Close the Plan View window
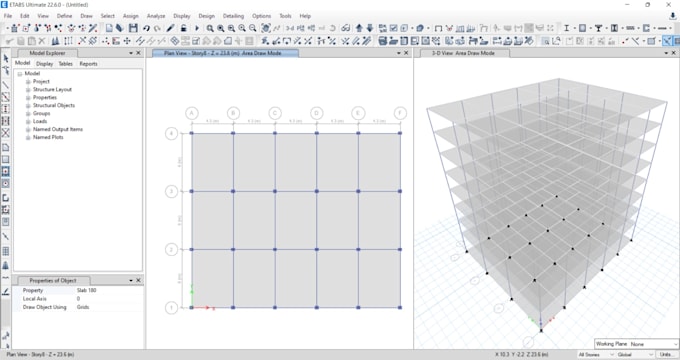The height and width of the screenshot is (360, 680). click(x=406, y=53)
